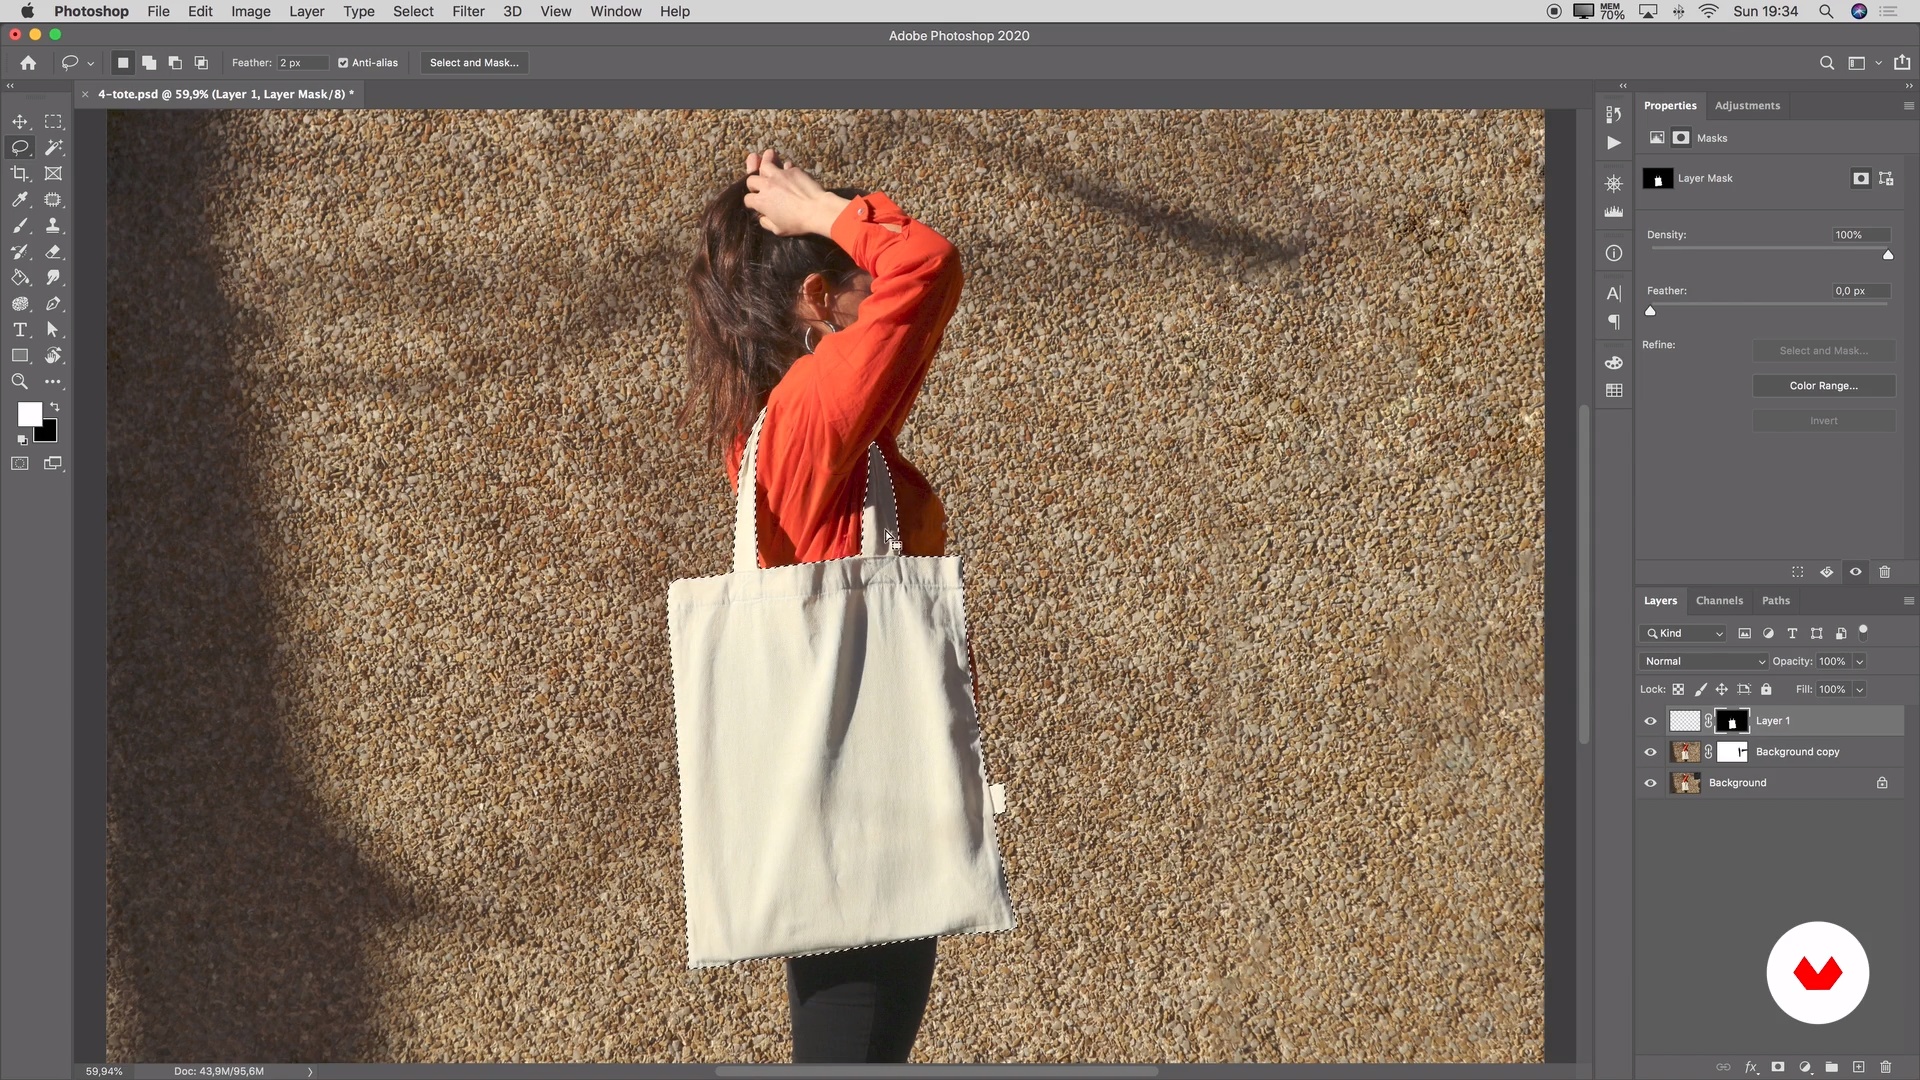Toggle mask visibility eye in Properties panel

coord(1856,572)
